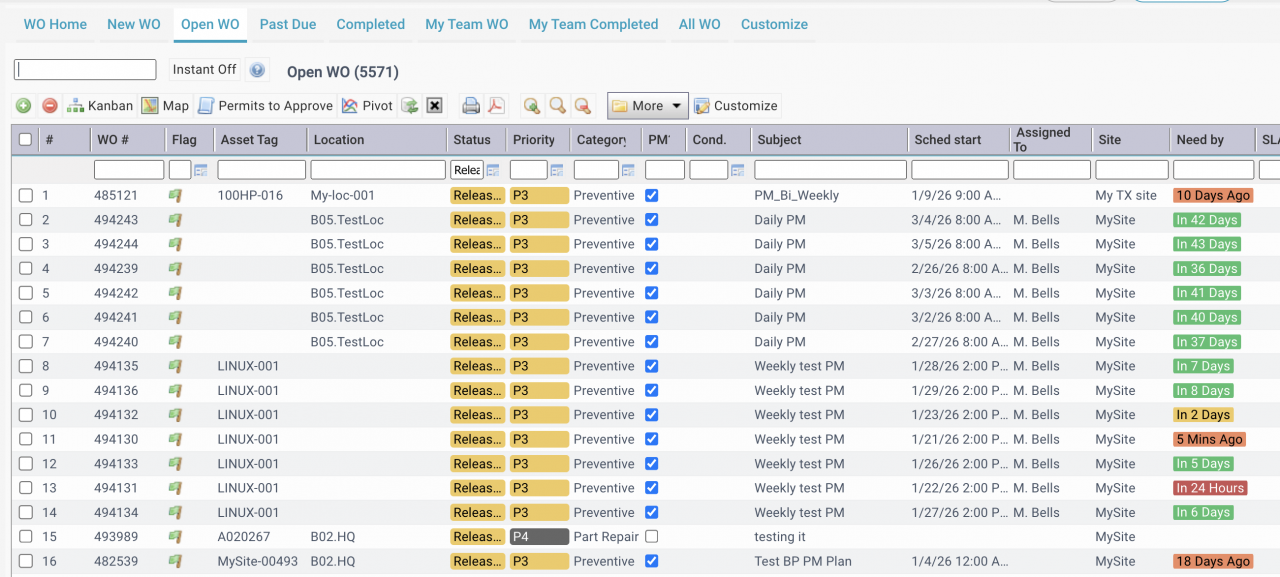Click the print icon in toolbar
Screen dimensions: 1280x577
(470, 106)
